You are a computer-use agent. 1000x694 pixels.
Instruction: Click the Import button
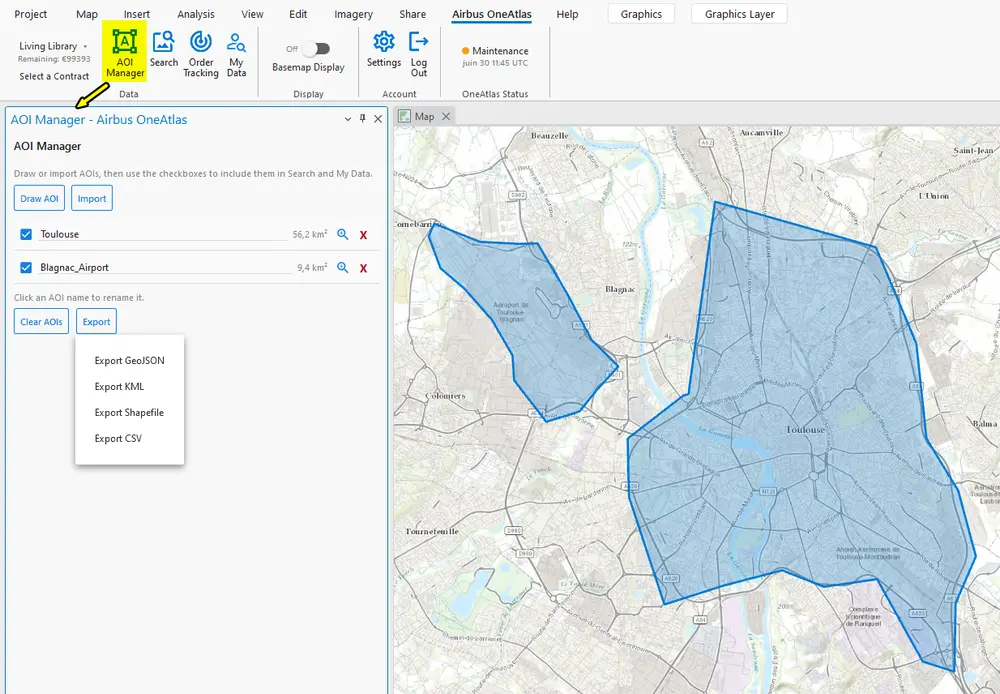click(x=92, y=198)
